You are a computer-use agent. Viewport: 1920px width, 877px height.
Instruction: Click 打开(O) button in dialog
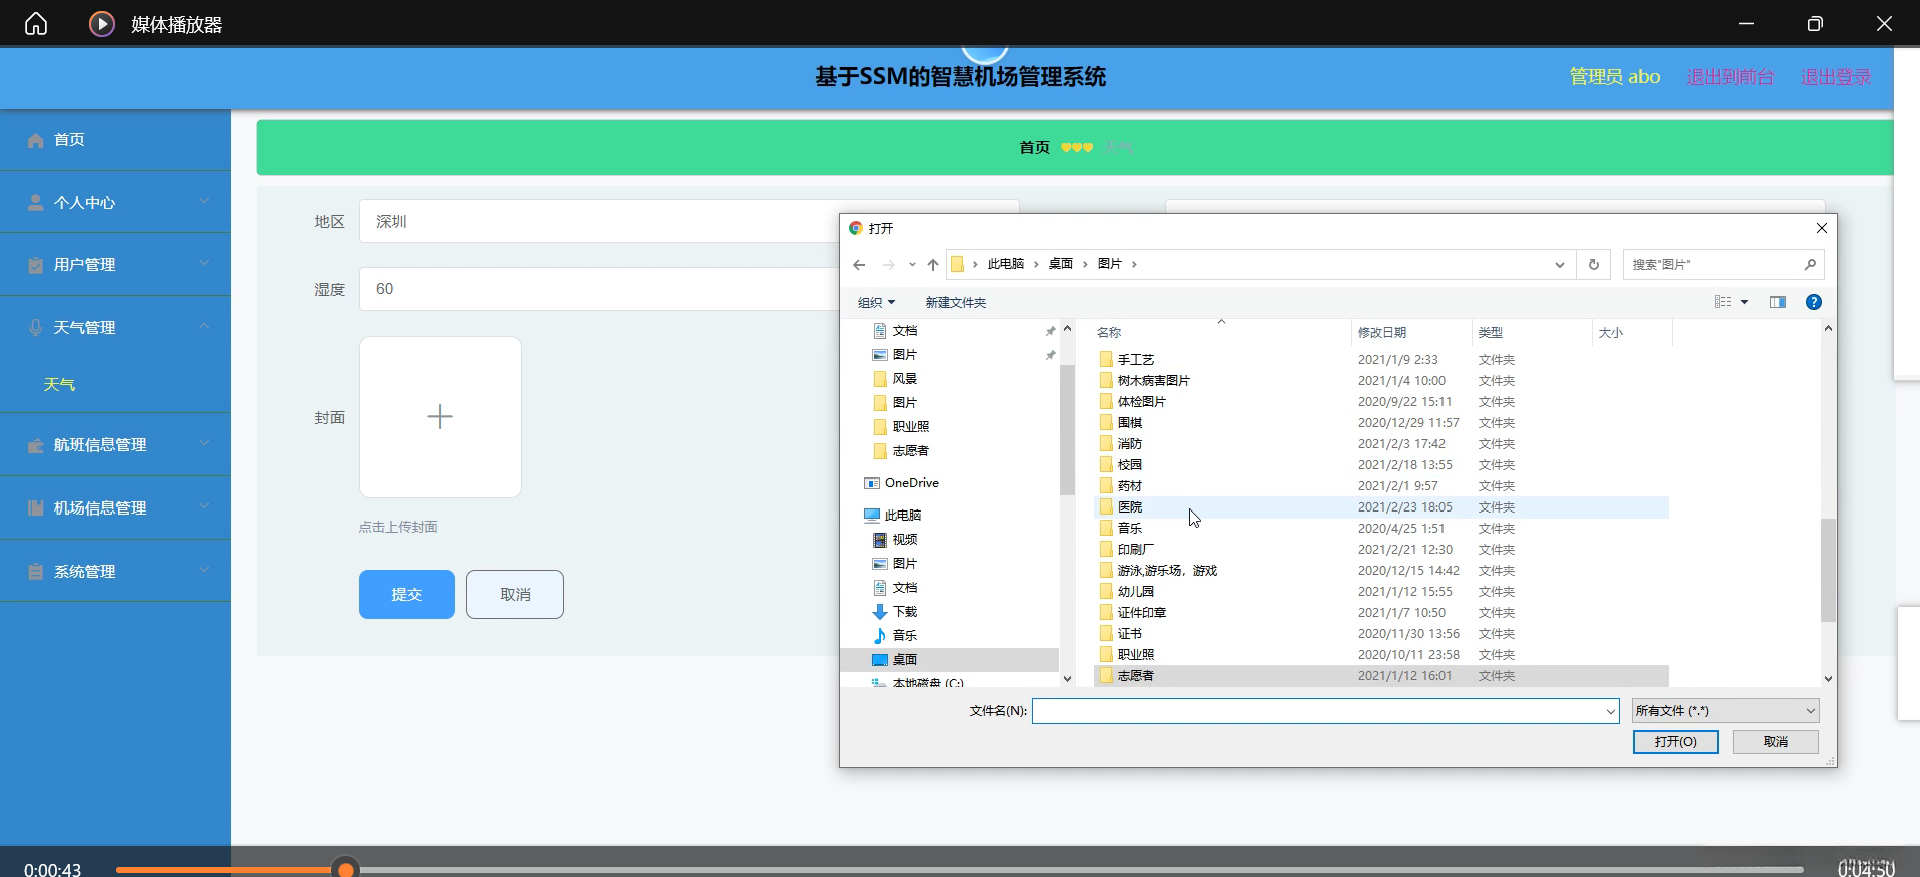(x=1676, y=741)
